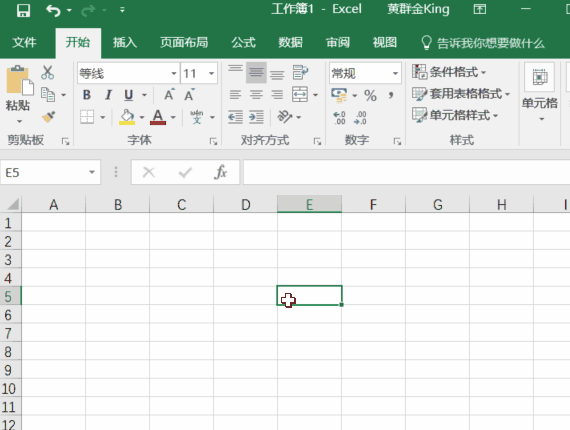Image resolution: width=570 pixels, height=430 pixels.
Task: Increase decimal places
Action: click(339, 118)
